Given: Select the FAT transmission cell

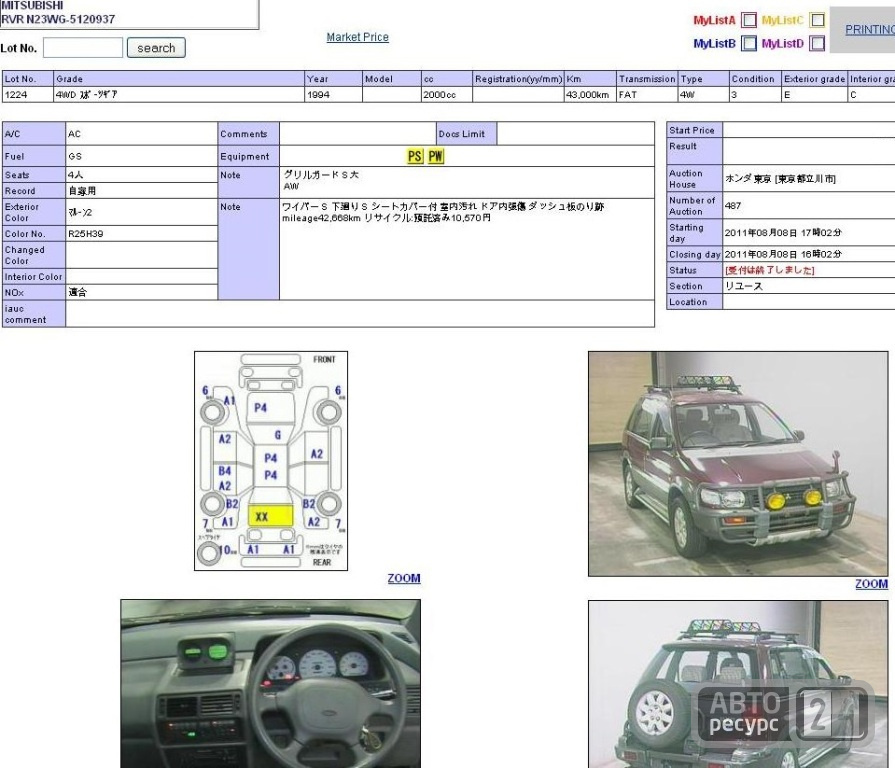Looking at the screenshot, I should coord(647,95).
